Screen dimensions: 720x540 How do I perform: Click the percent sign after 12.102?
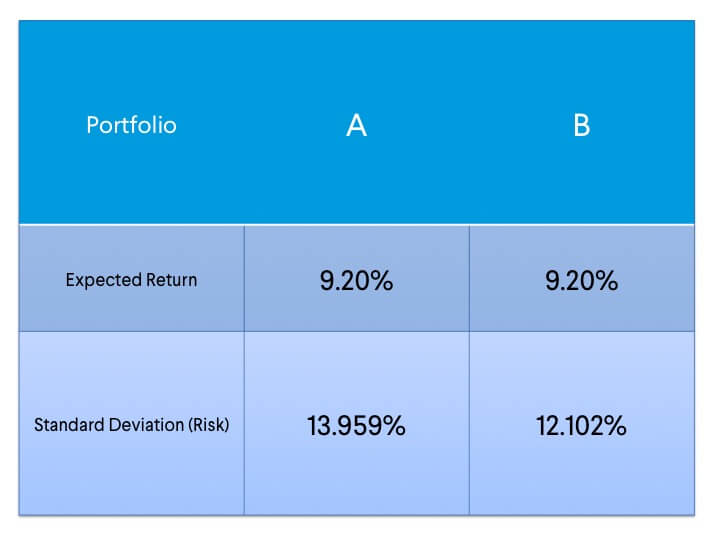(x=616, y=425)
